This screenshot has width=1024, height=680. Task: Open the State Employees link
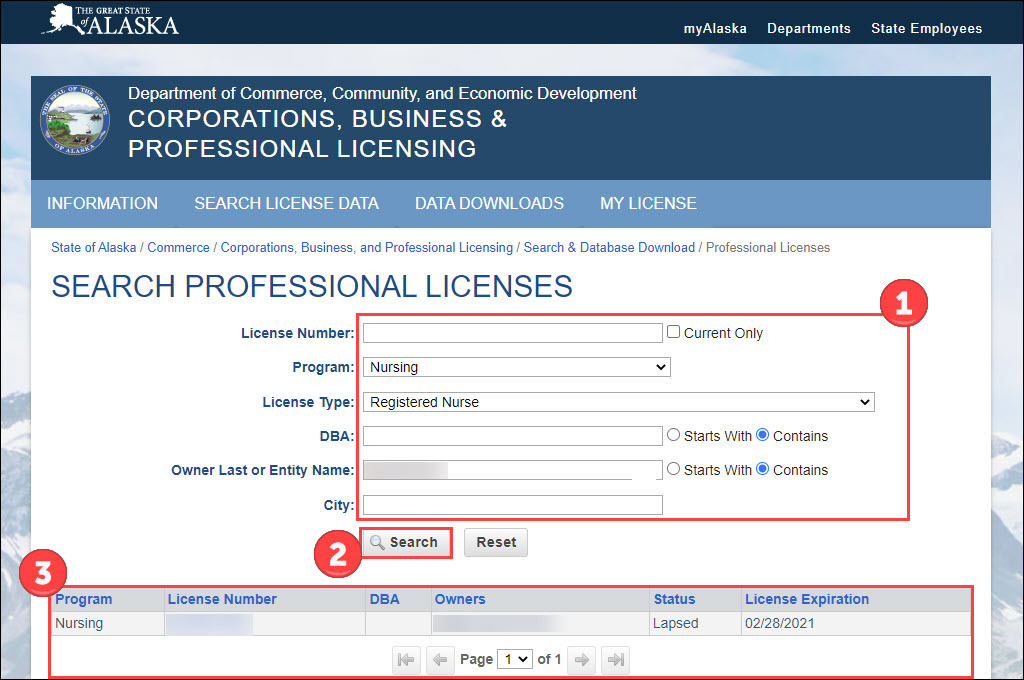click(x=927, y=29)
